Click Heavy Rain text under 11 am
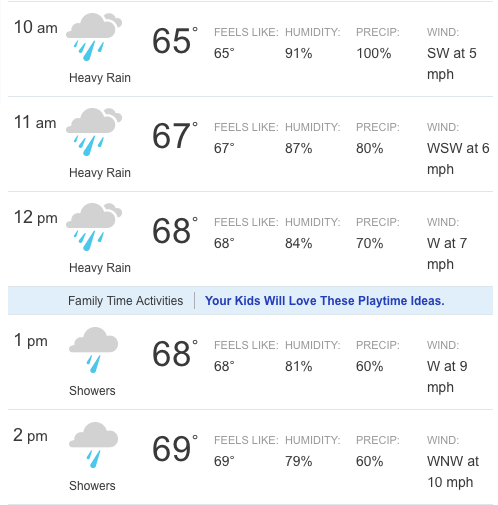Image resolution: width=498 pixels, height=505 pixels. point(100,173)
